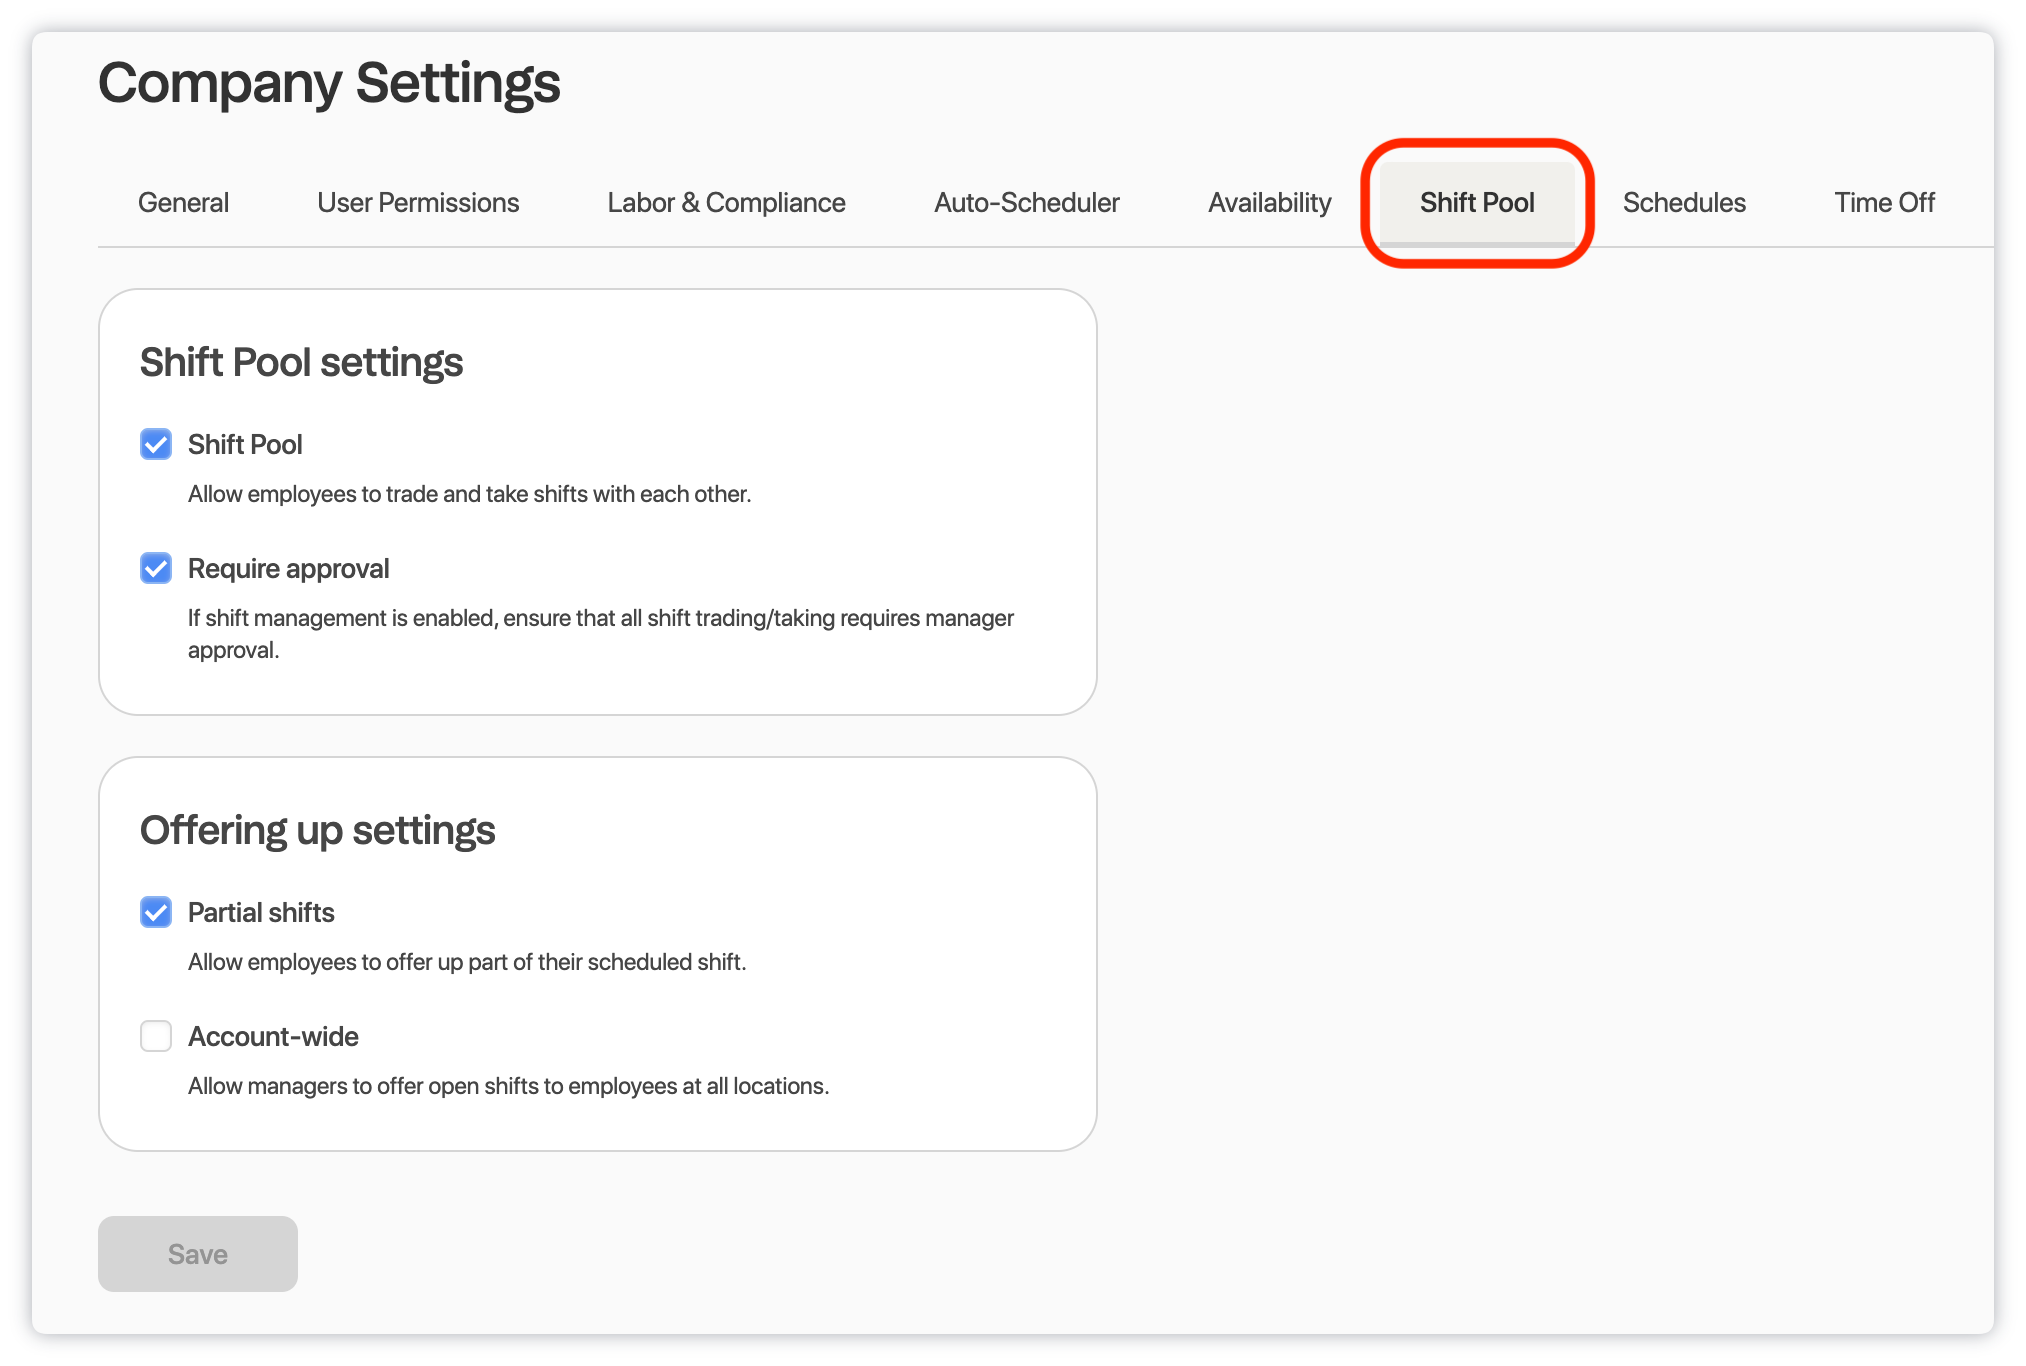Click the Partial shifts label text
Screen dimensions: 2026x1366
tap(261, 913)
